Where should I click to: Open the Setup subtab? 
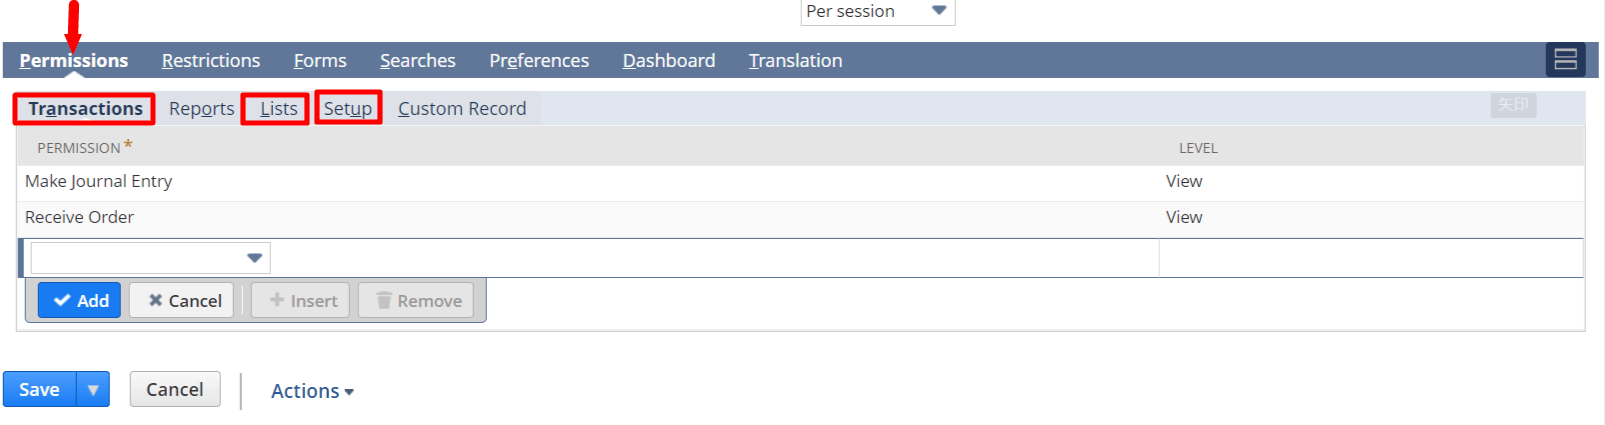(348, 108)
